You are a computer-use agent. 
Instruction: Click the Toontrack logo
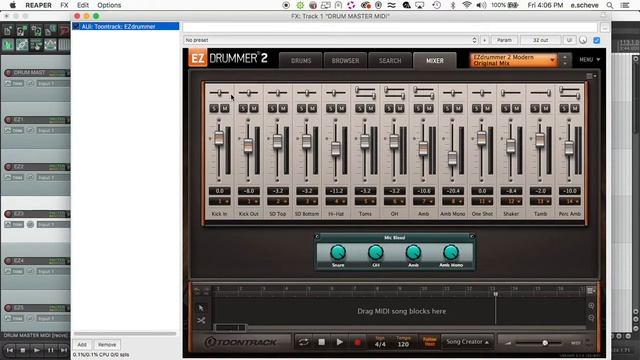pos(241,342)
